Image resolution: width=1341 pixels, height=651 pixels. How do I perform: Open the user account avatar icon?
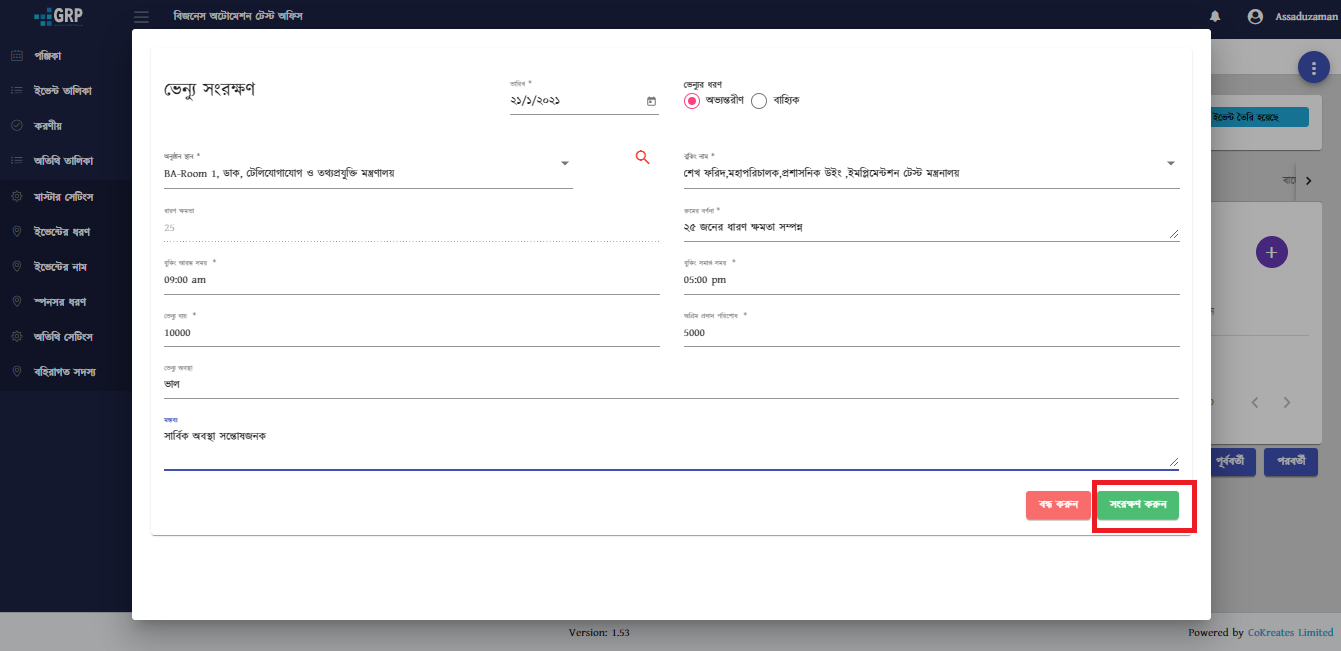[1255, 17]
